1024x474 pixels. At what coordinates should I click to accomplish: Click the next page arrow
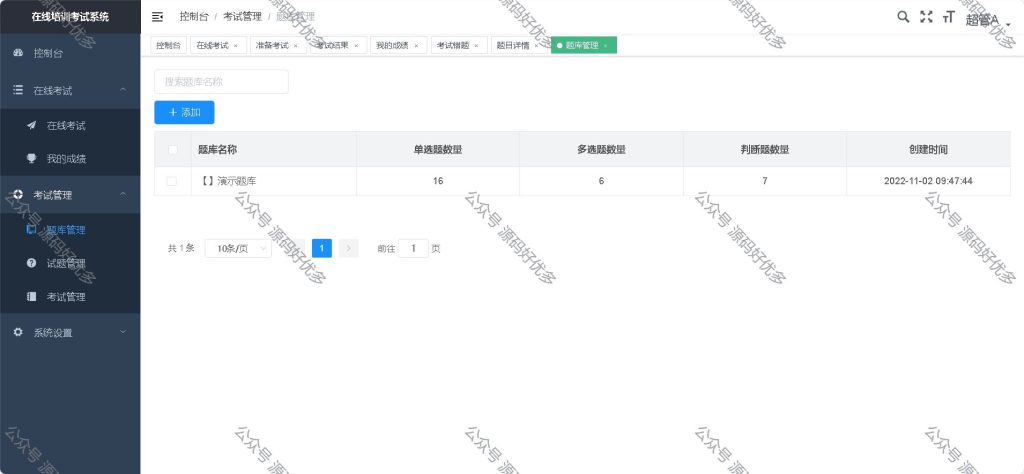(x=349, y=248)
